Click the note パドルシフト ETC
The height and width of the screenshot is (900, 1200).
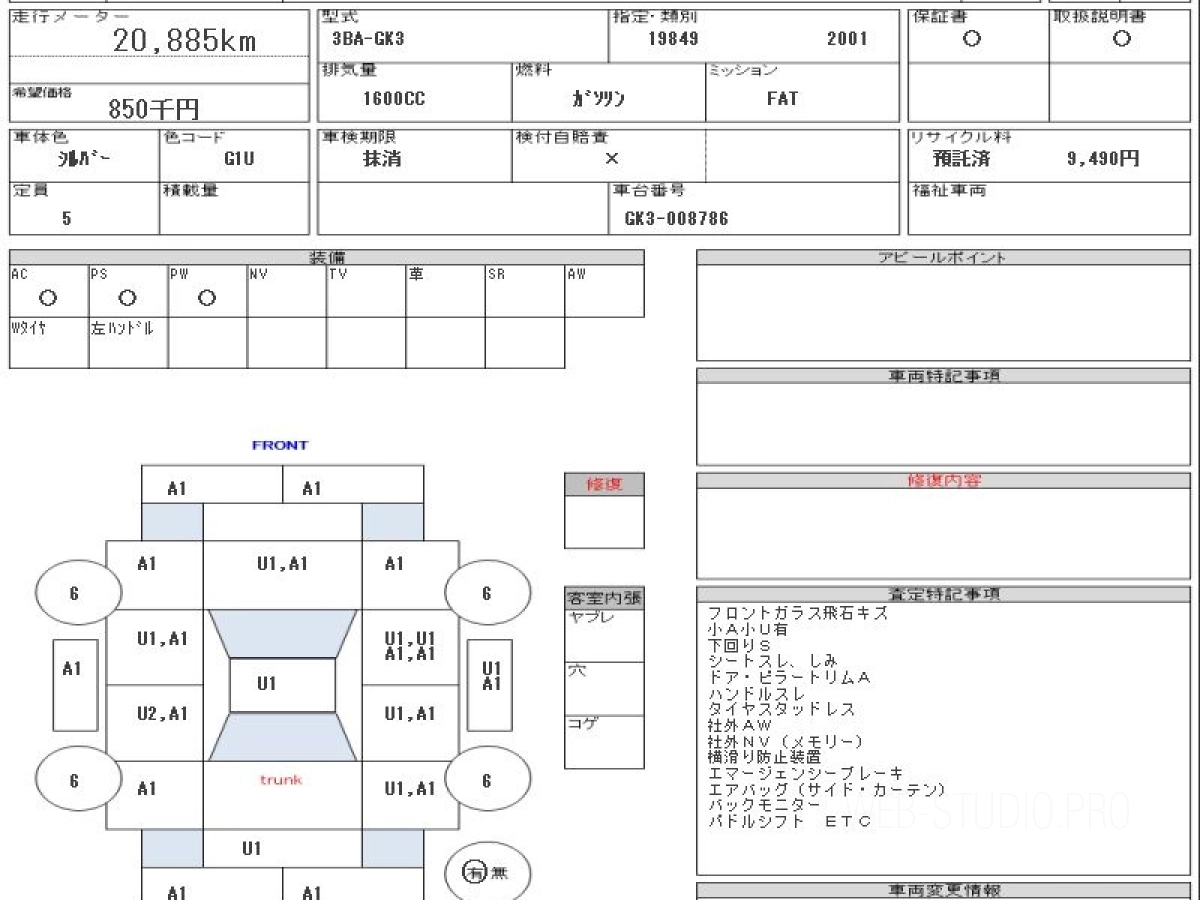[789, 821]
